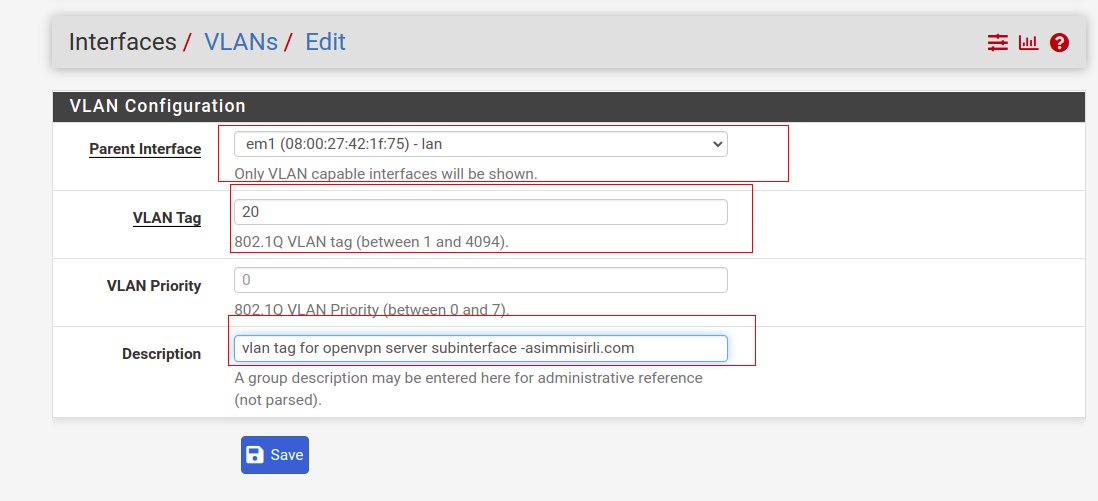1098x501 pixels.
Task: Go to the VLANs breadcrumb link
Action: click(x=241, y=42)
